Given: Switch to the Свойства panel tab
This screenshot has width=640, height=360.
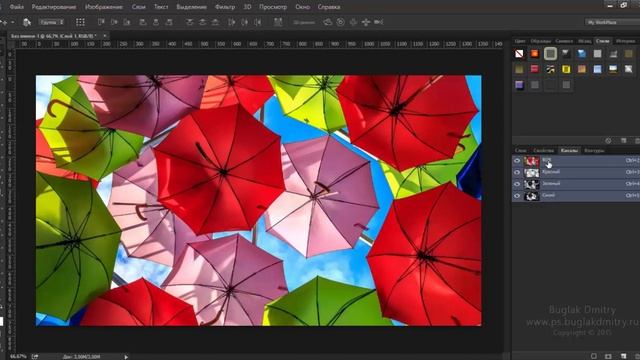Looking at the screenshot, I should pos(543,151).
